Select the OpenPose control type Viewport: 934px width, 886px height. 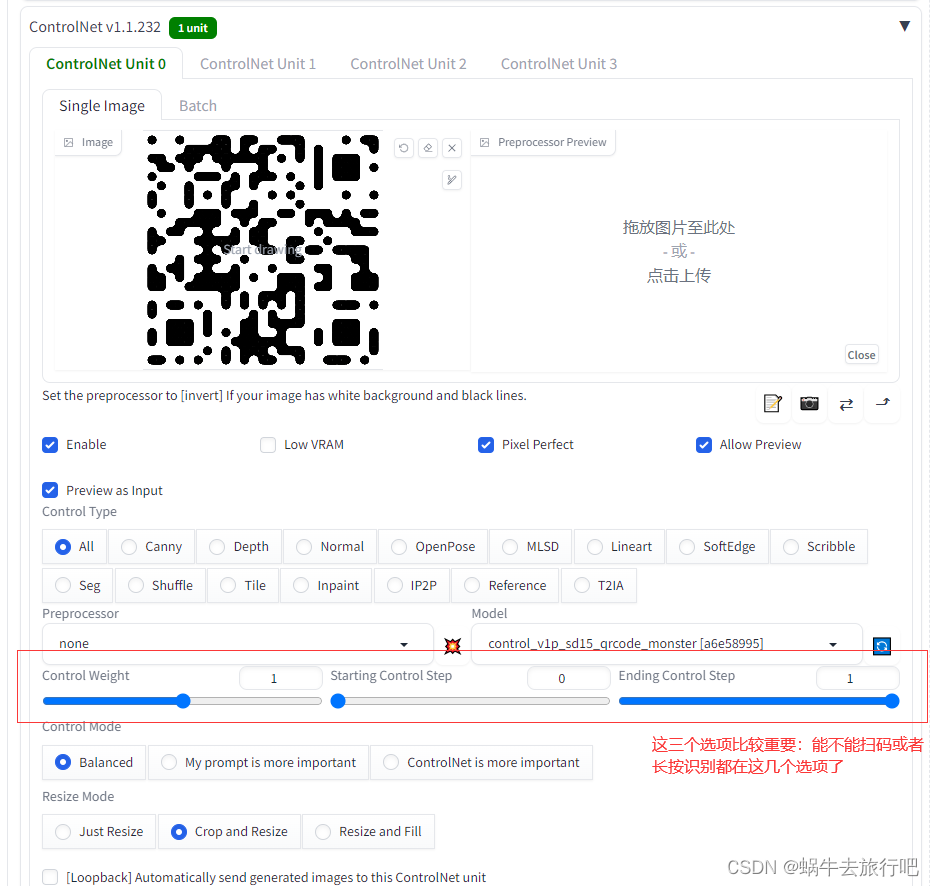tap(433, 547)
